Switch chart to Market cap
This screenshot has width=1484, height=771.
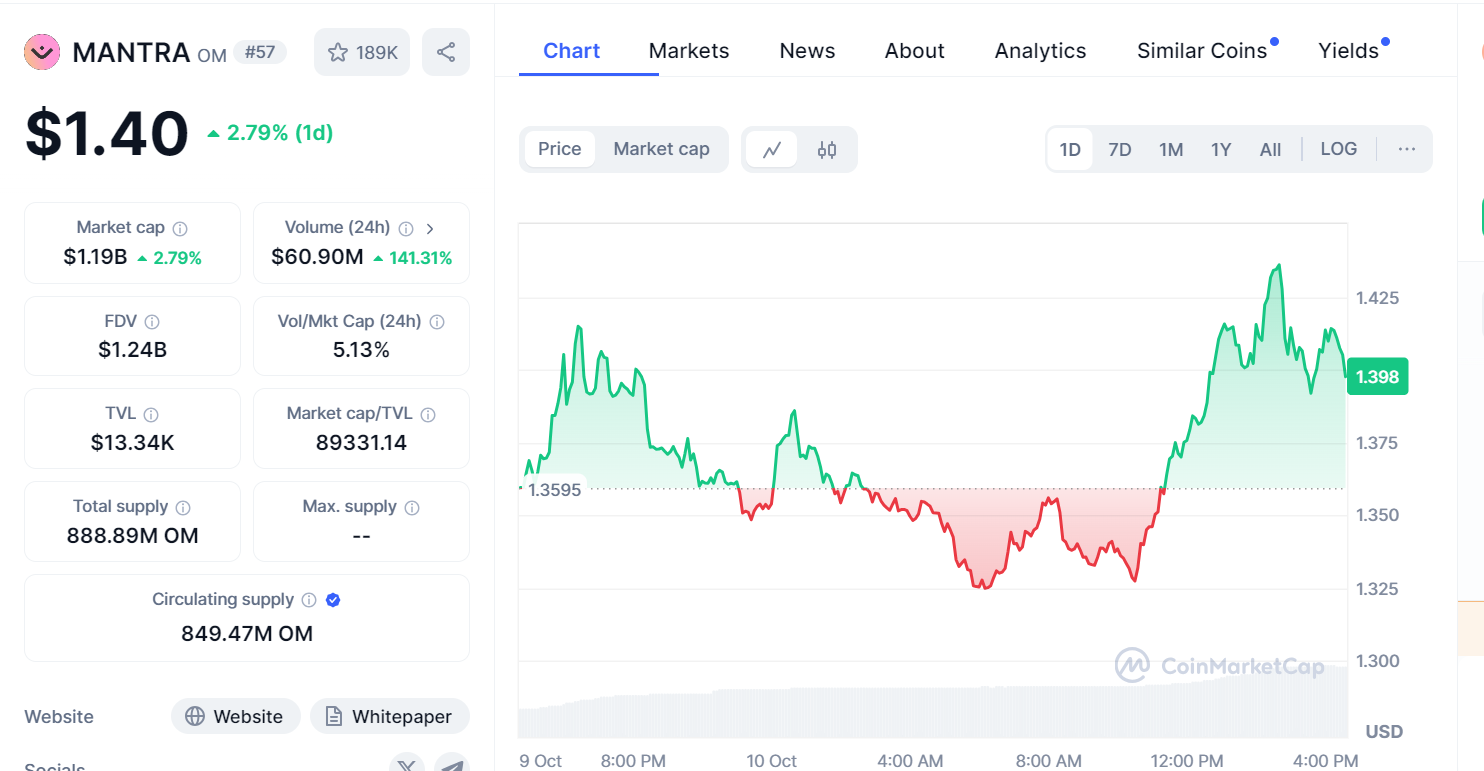[x=661, y=149]
